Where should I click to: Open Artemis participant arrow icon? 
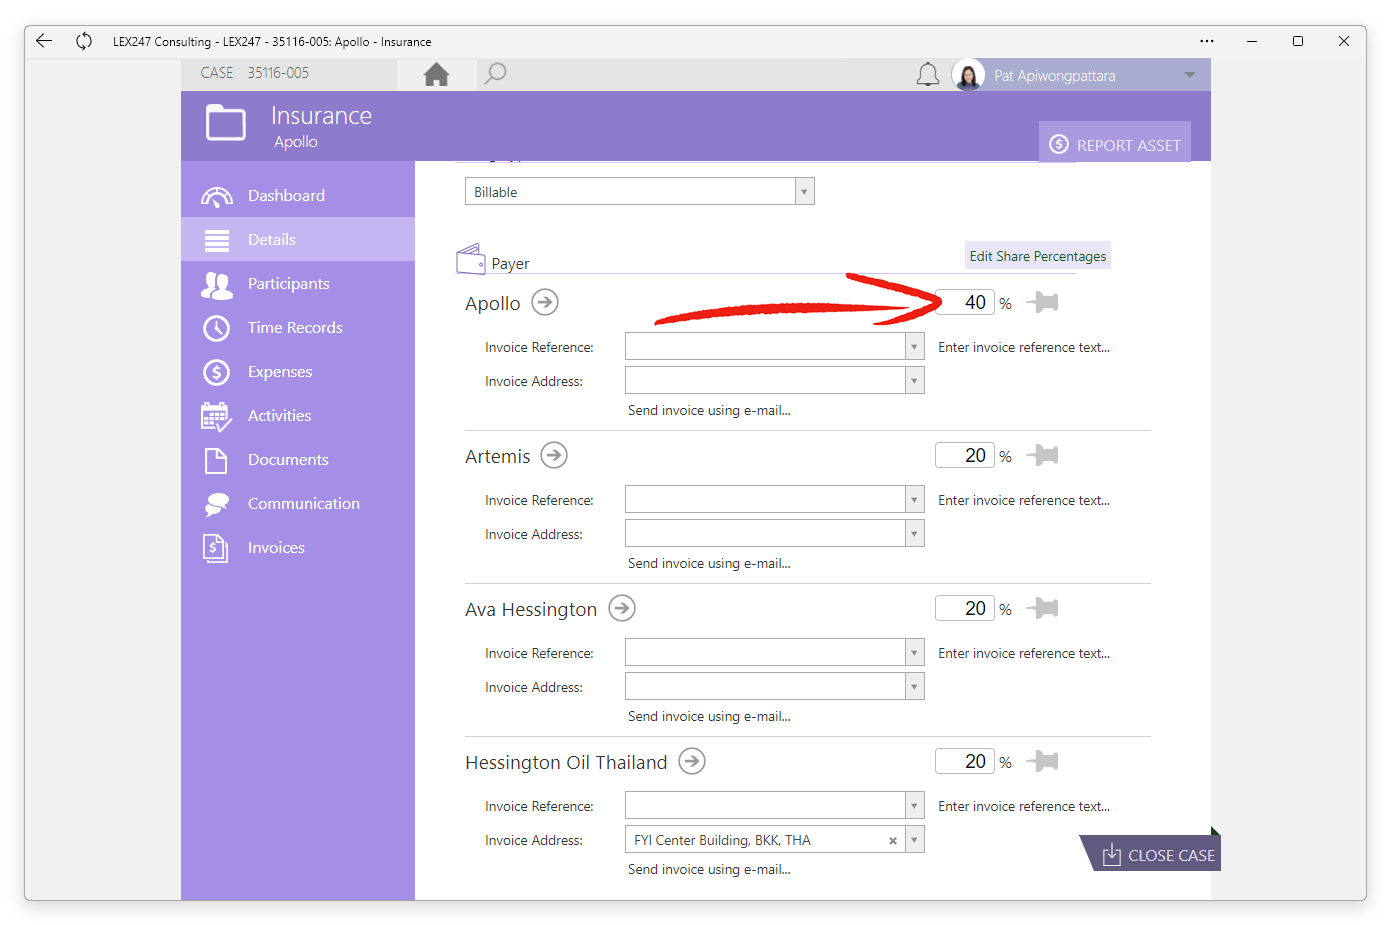554,455
